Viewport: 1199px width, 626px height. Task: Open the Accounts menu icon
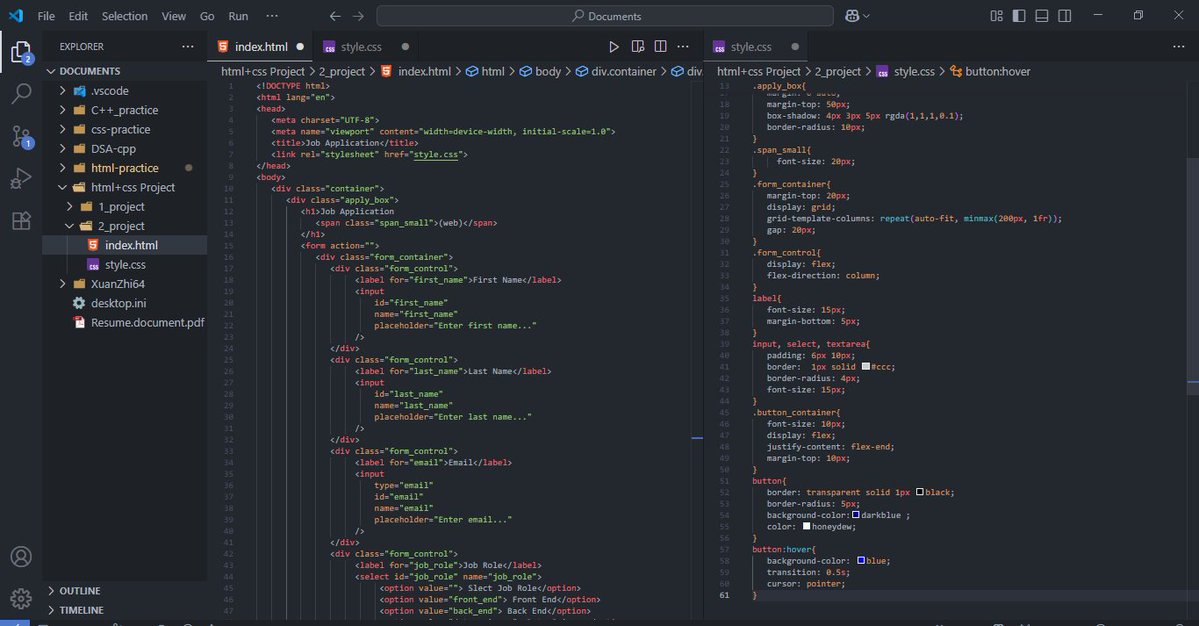click(21, 556)
